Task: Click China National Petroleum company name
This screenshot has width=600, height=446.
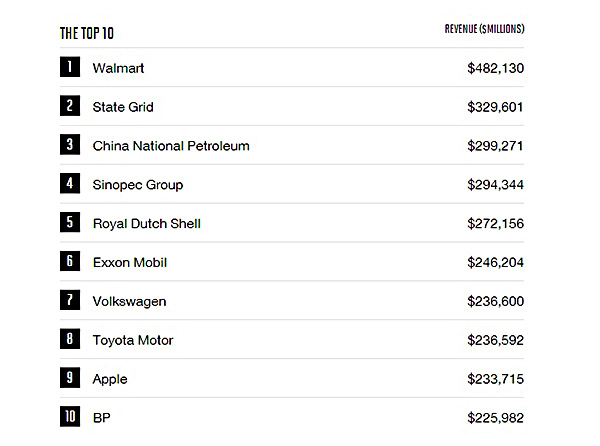Action: [171, 146]
